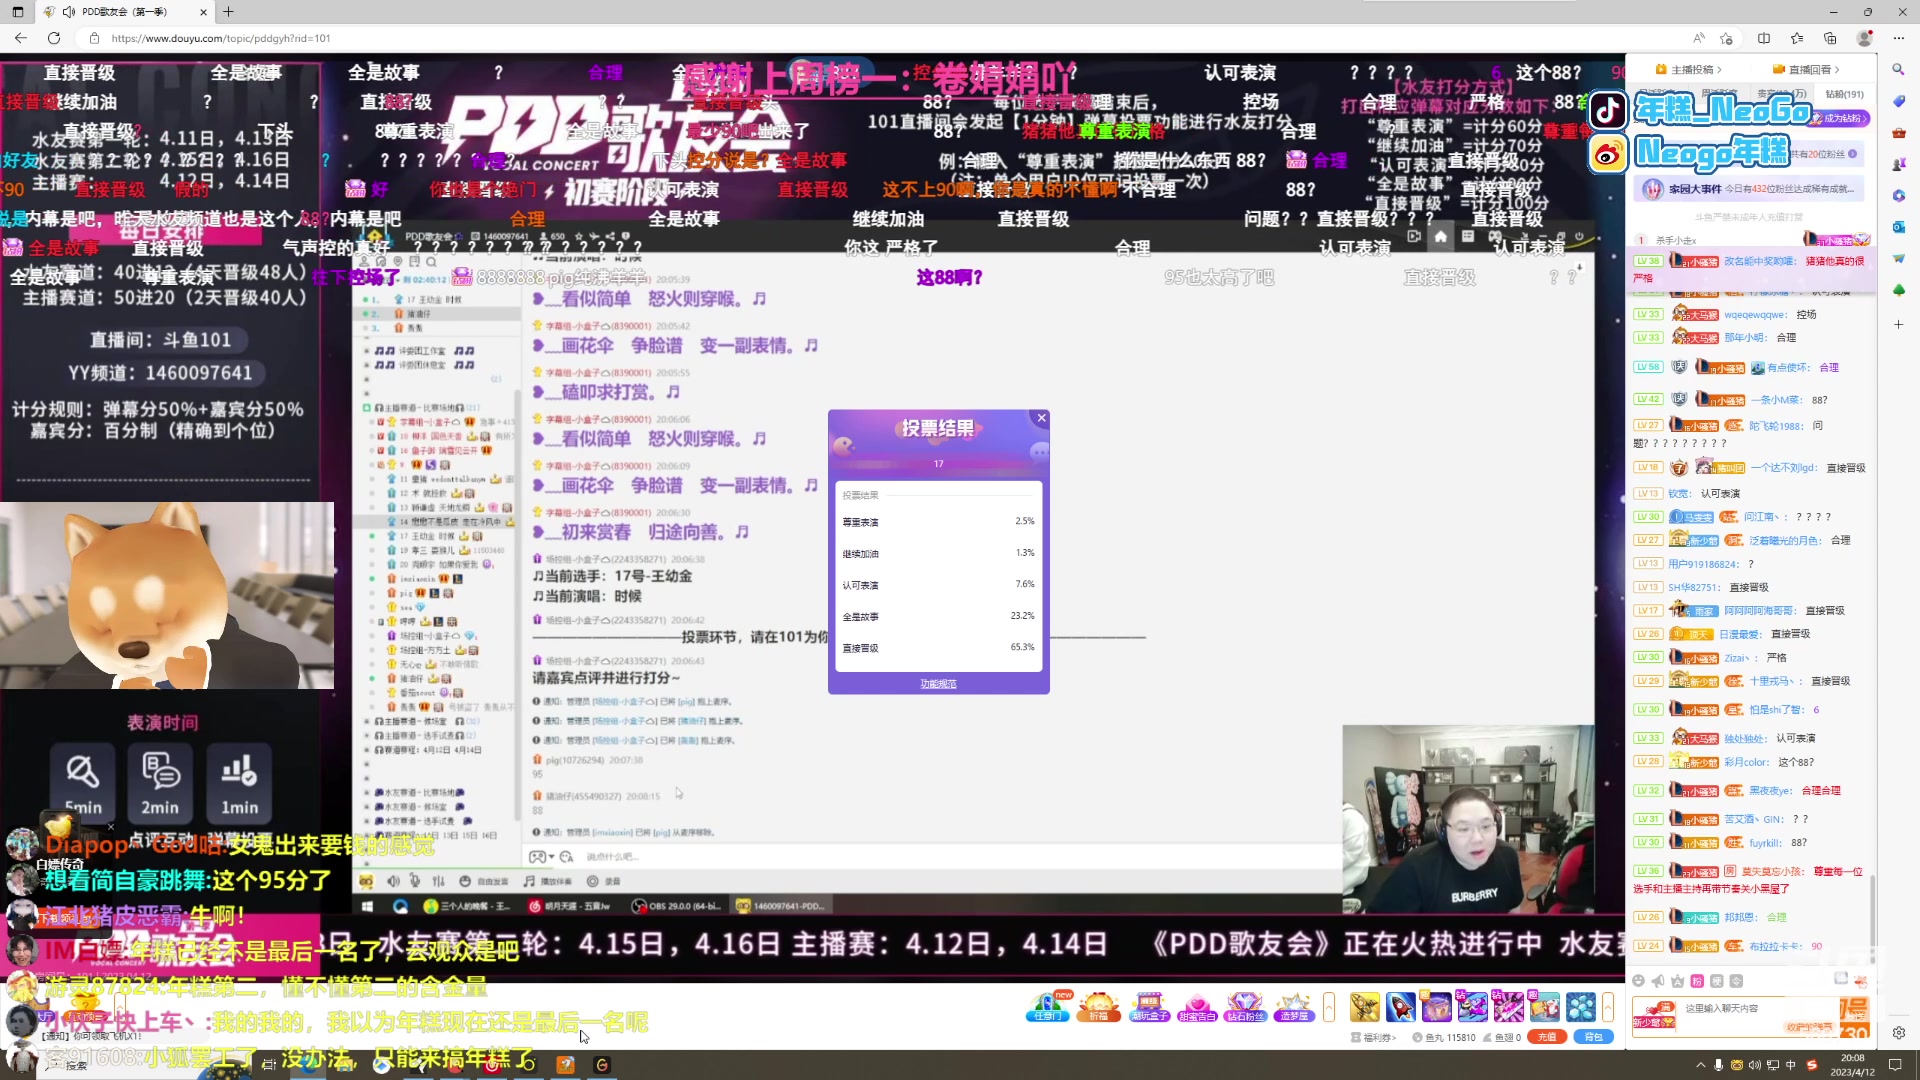
Task: Open the 家园大事件 banner
Action: point(1751,189)
